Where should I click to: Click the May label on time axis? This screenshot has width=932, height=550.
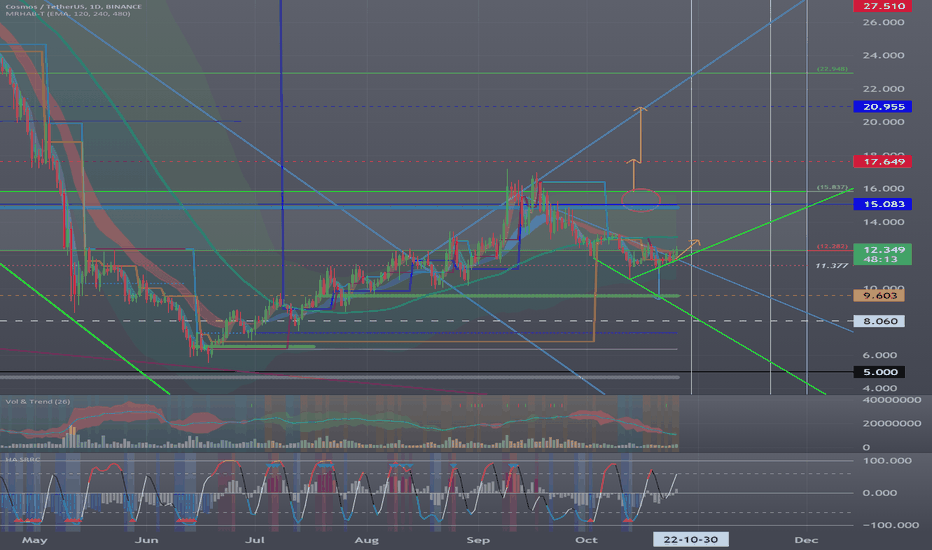[x=34, y=540]
